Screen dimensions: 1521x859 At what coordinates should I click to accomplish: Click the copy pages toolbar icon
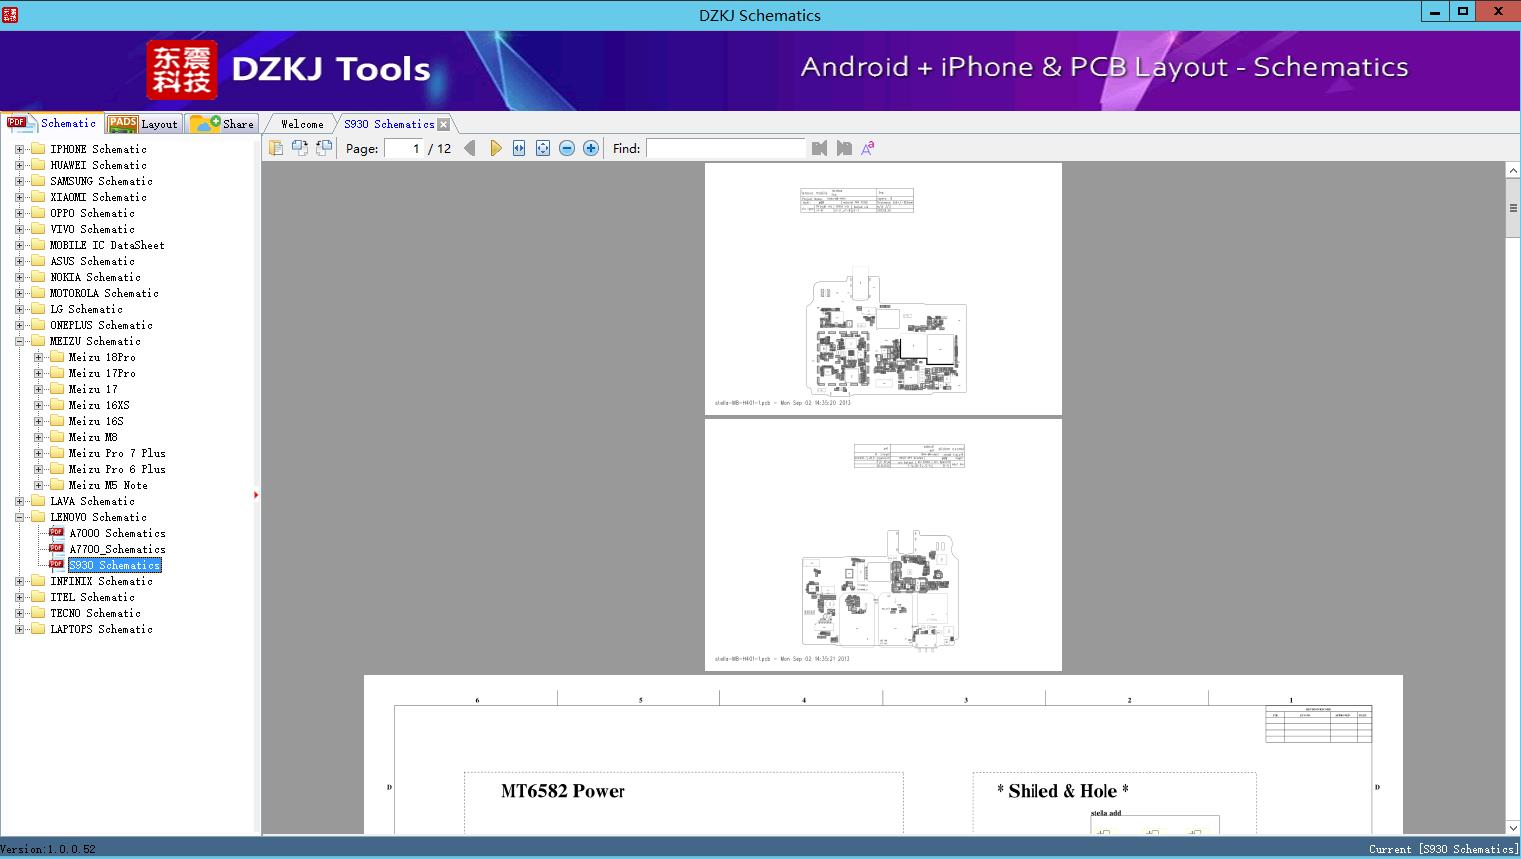[x=276, y=148]
